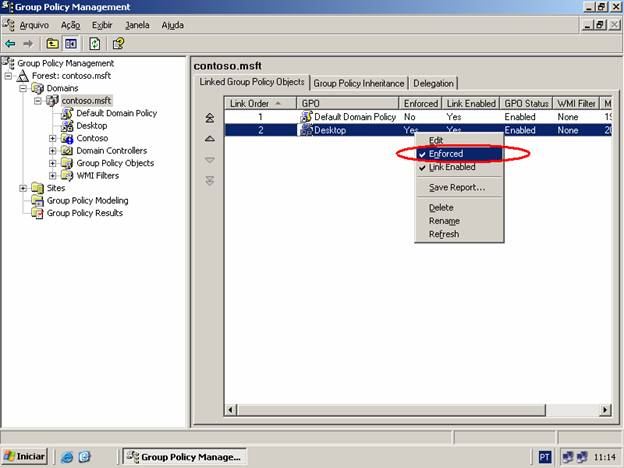This screenshot has height=468, width=624.
Task: Toggle the Show/Hide console tree icon
Action: click(71, 43)
